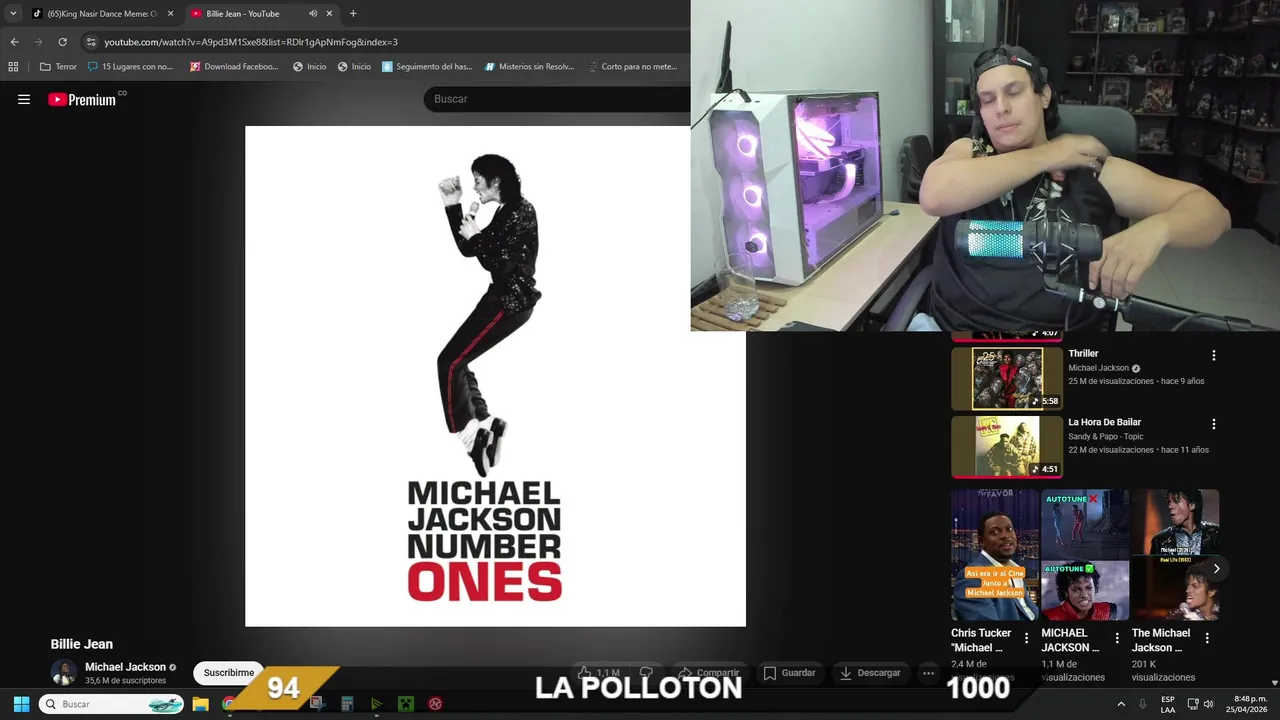Open options for Chris Tucker short
Image resolution: width=1280 pixels, height=720 pixels.
(1026, 638)
